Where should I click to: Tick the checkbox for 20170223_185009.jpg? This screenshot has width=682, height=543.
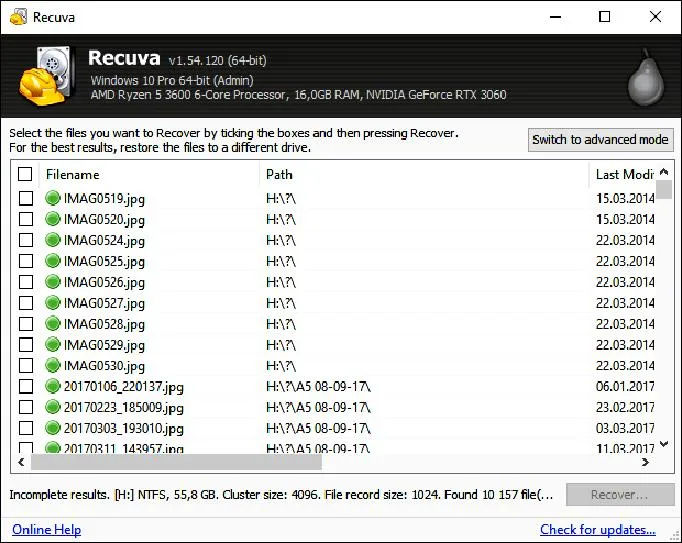pos(26,407)
